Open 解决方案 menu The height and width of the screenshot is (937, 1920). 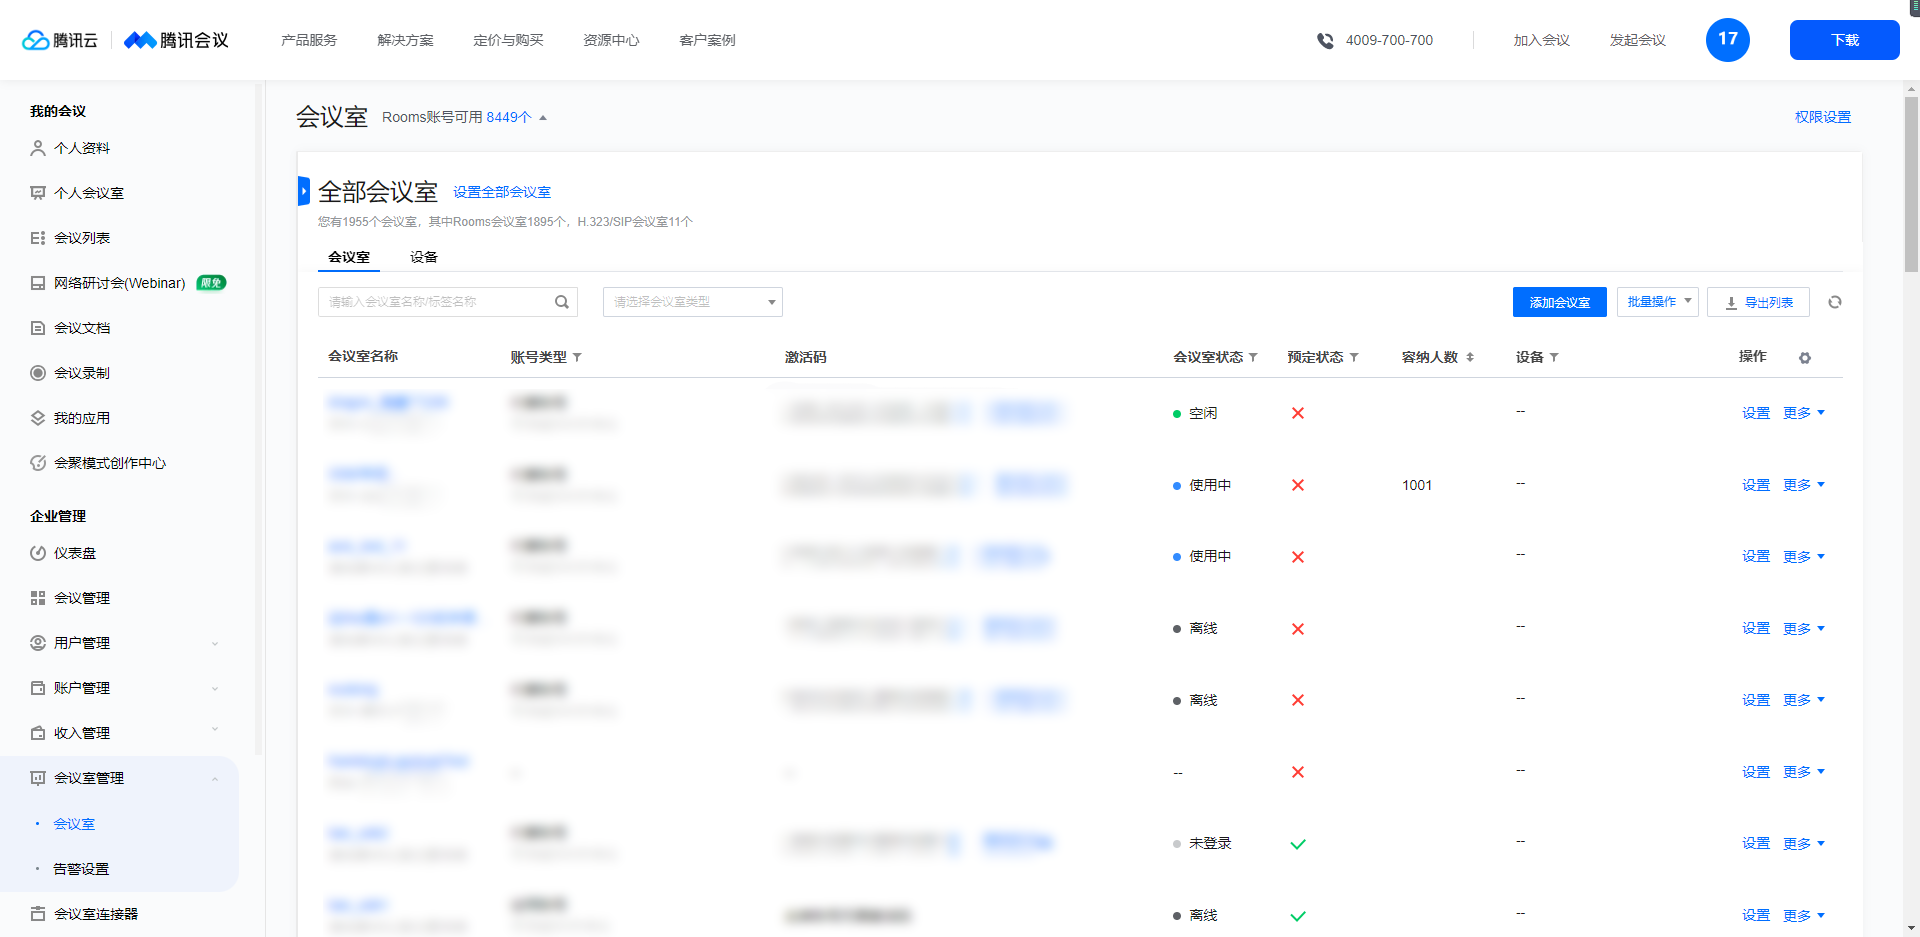[405, 40]
